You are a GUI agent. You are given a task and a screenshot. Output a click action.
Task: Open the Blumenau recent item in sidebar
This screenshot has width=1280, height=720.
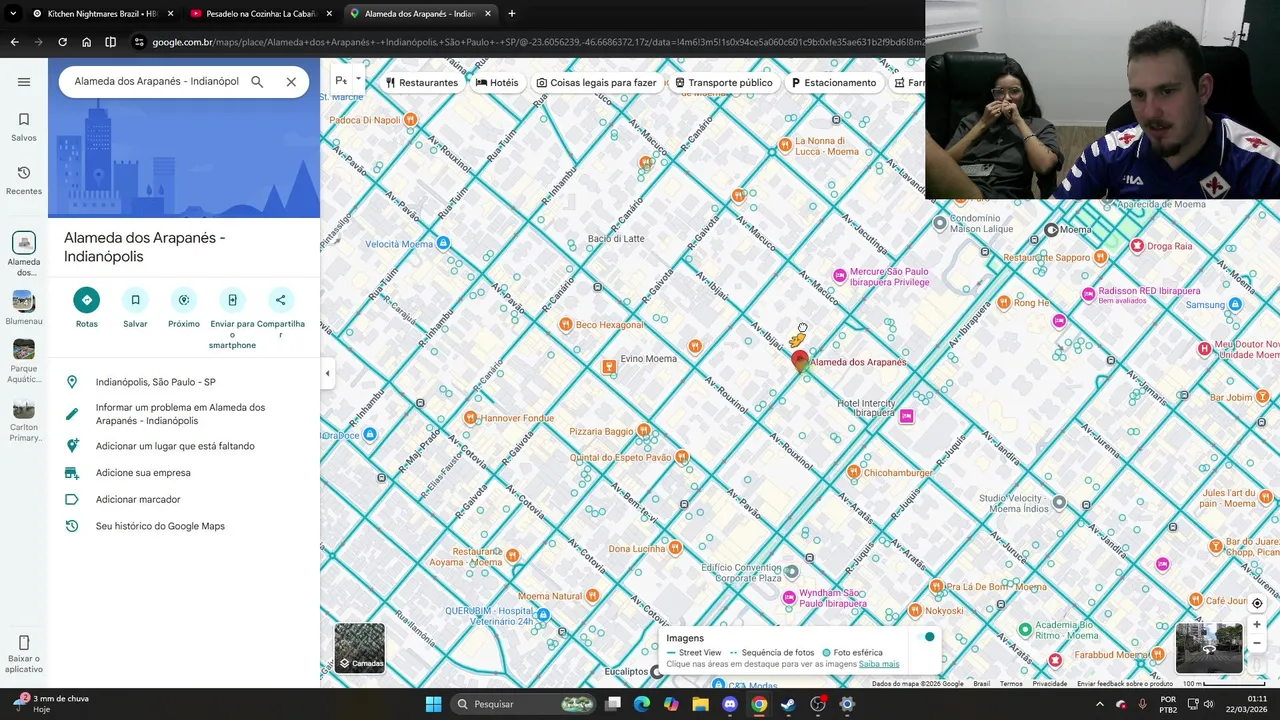(24, 308)
